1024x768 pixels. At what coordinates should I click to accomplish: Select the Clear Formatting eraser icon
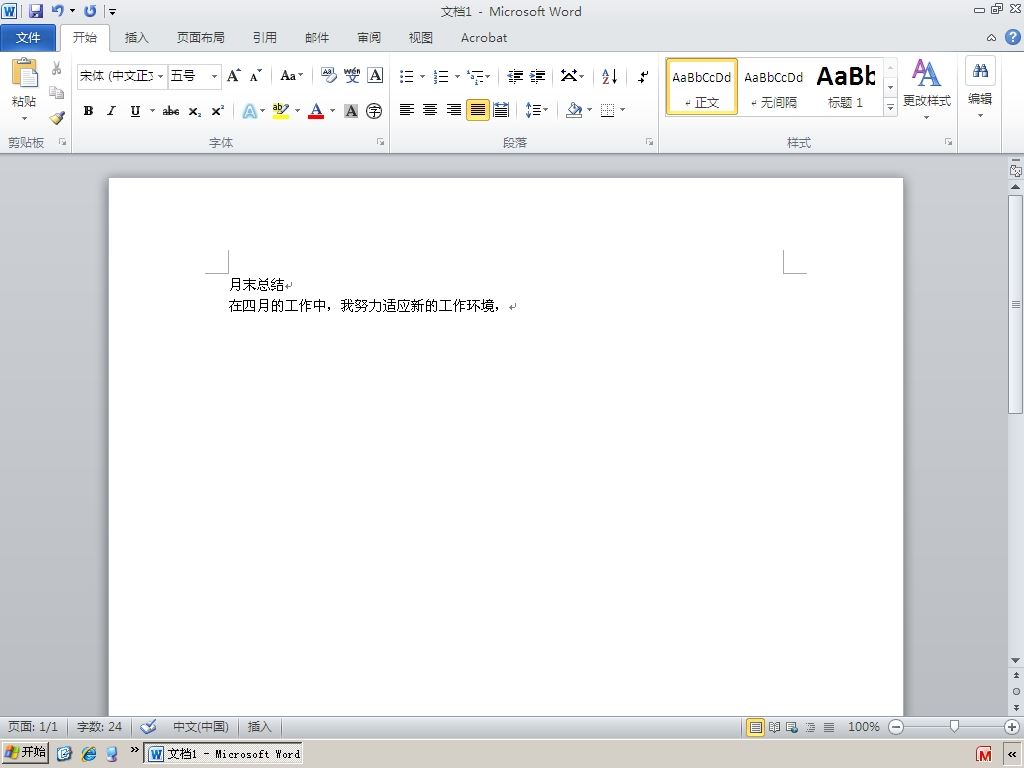click(x=328, y=76)
